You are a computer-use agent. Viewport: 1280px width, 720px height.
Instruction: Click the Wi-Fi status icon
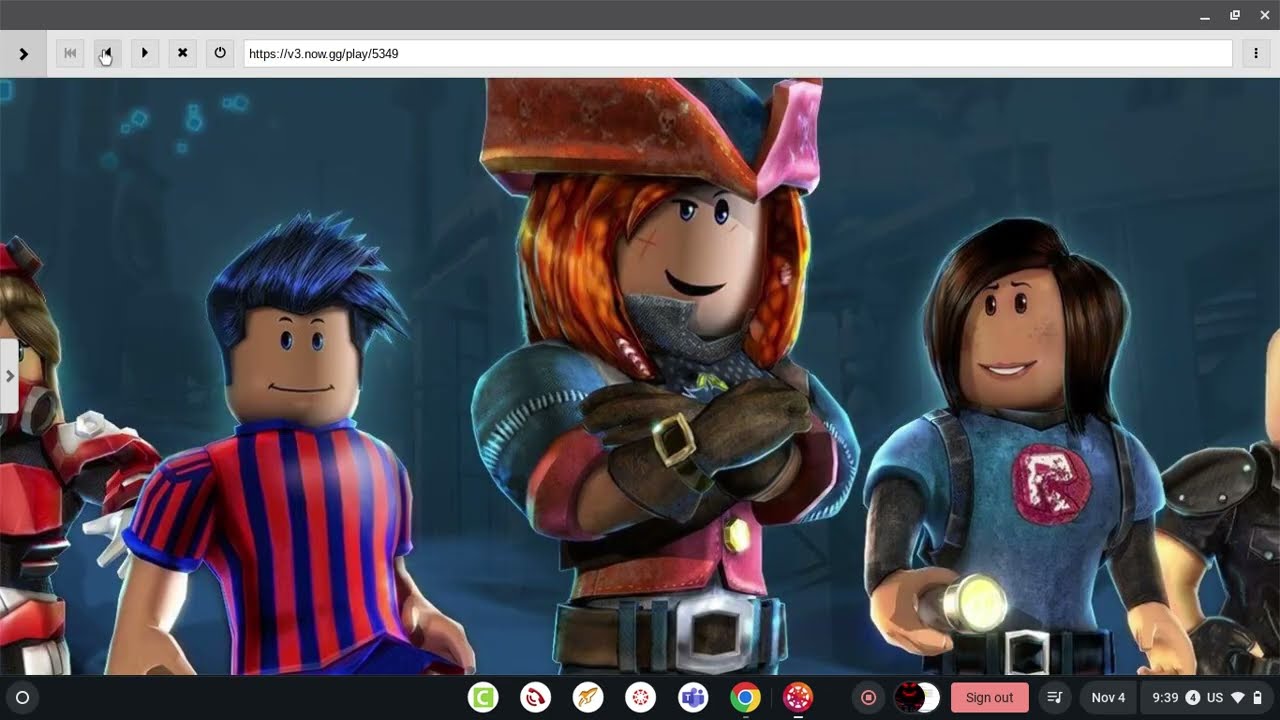[x=1238, y=698]
